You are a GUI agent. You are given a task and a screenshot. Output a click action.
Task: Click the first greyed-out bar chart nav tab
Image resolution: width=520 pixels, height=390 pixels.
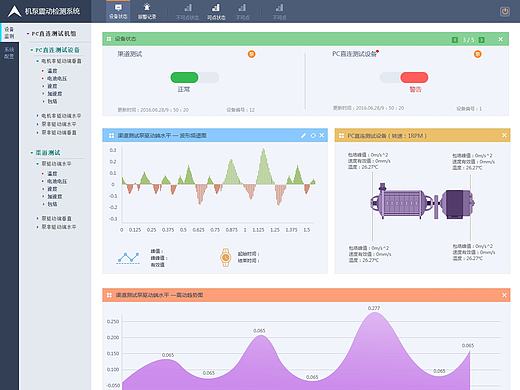tap(187, 11)
